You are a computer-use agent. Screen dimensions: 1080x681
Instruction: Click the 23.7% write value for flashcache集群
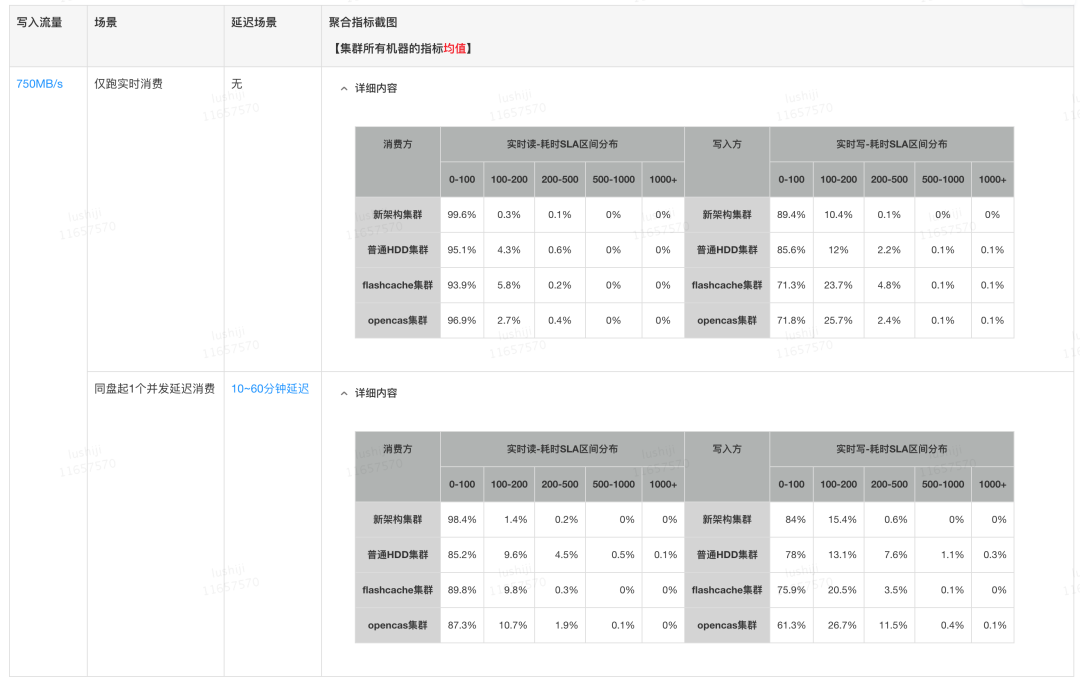[x=838, y=285]
